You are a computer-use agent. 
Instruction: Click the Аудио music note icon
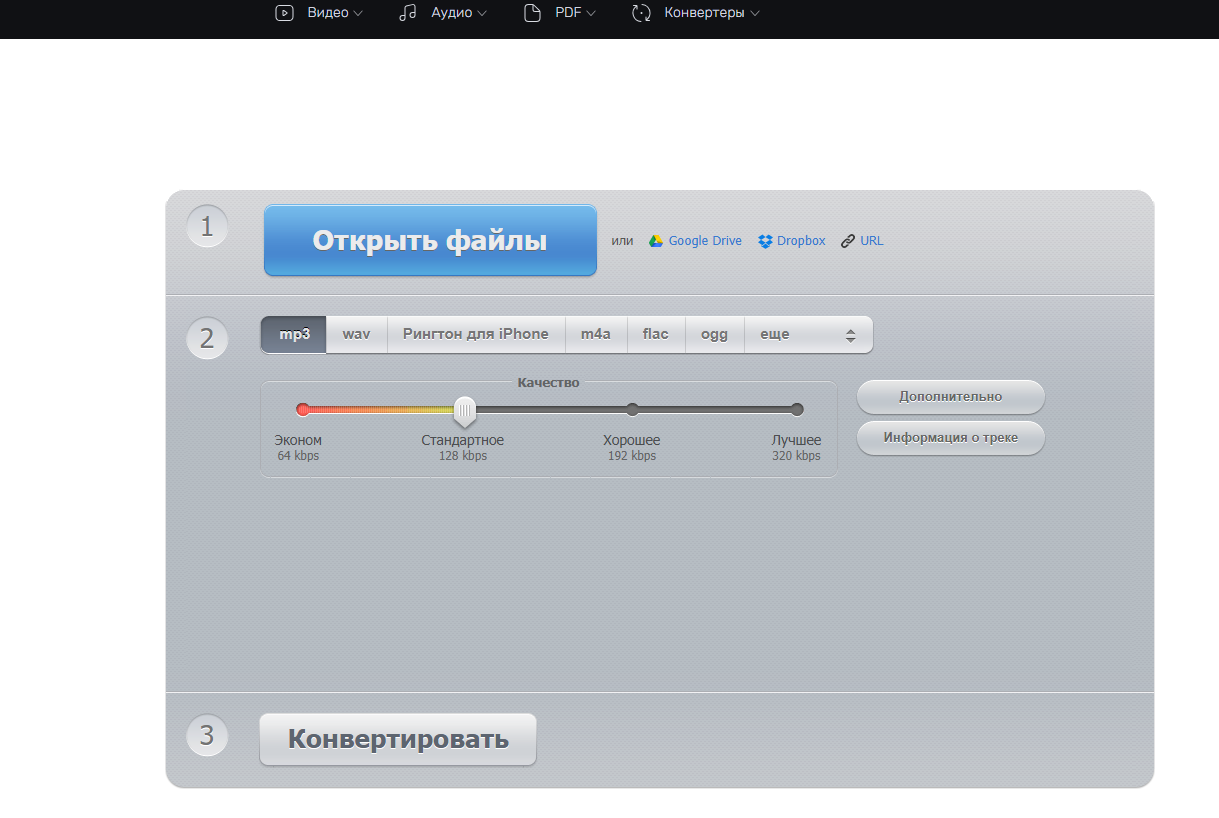(x=407, y=13)
